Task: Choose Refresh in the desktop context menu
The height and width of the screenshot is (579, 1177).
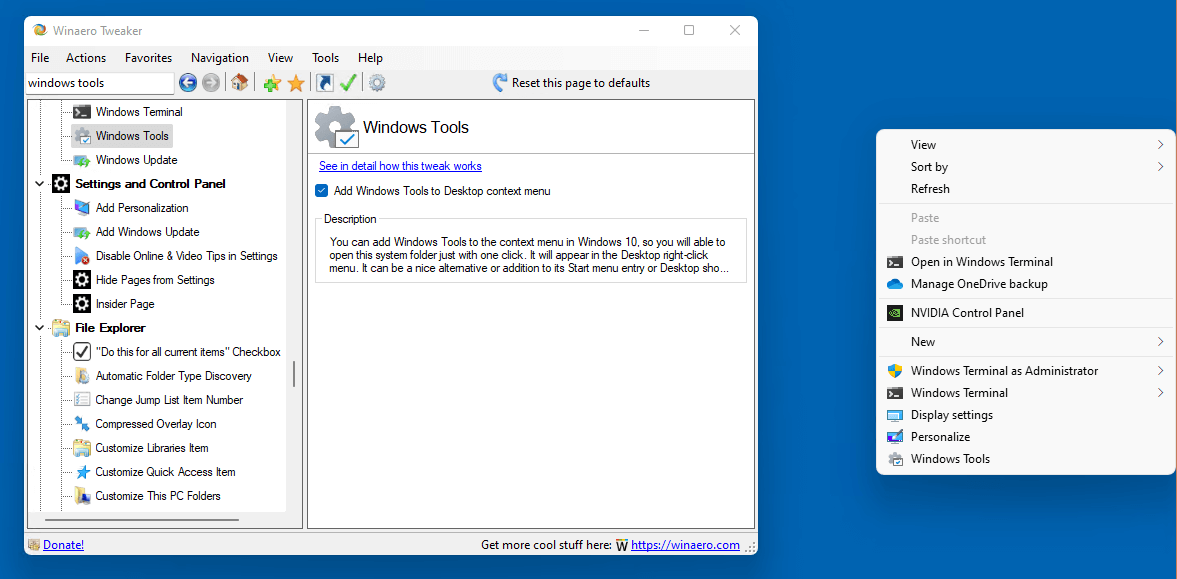Action: (x=1026, y=188)
